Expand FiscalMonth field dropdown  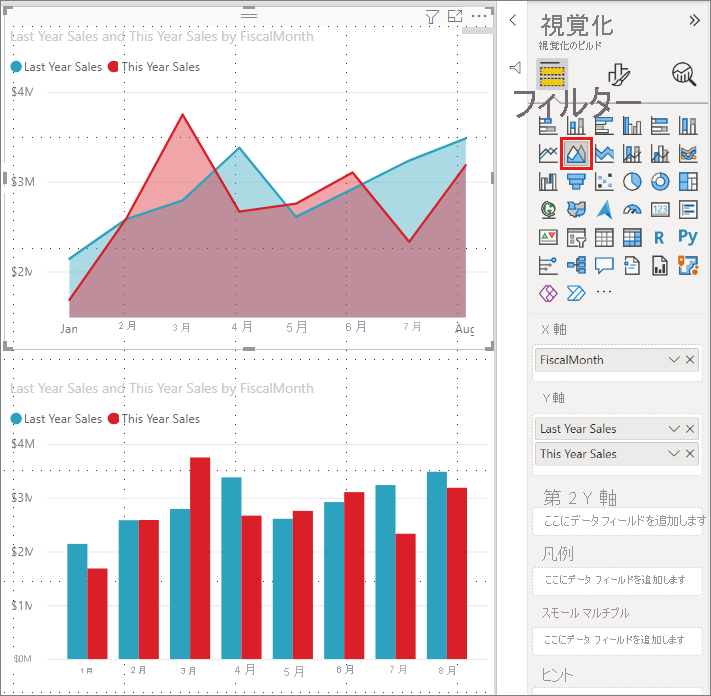[674, 360]
